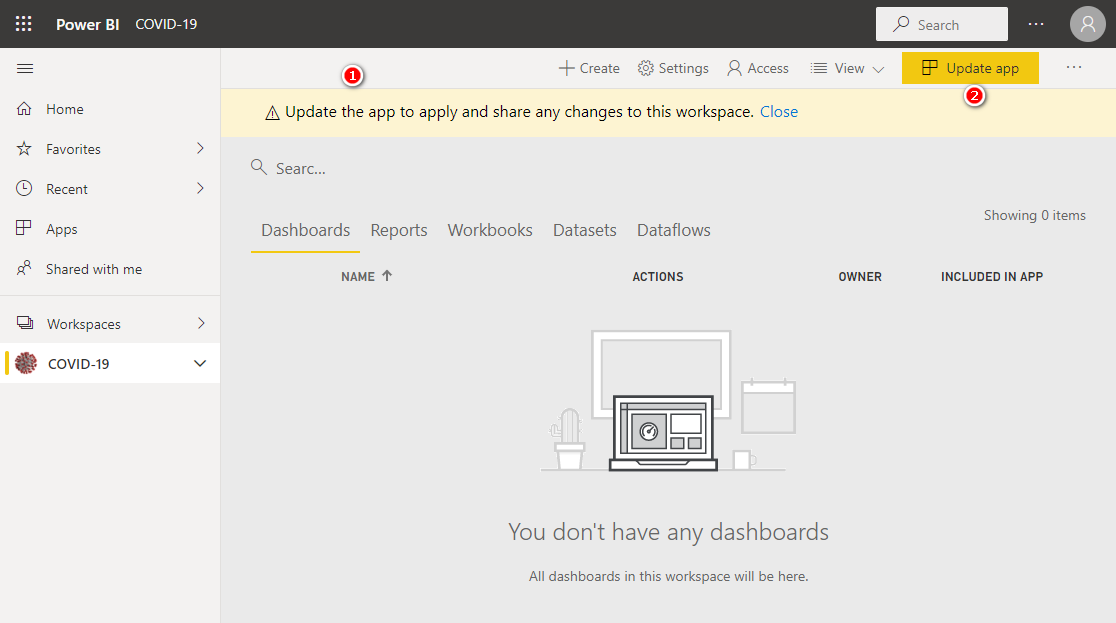Click the user profile avatar
Viewport: 1116px width, 623px height.
click(1087, 24)
